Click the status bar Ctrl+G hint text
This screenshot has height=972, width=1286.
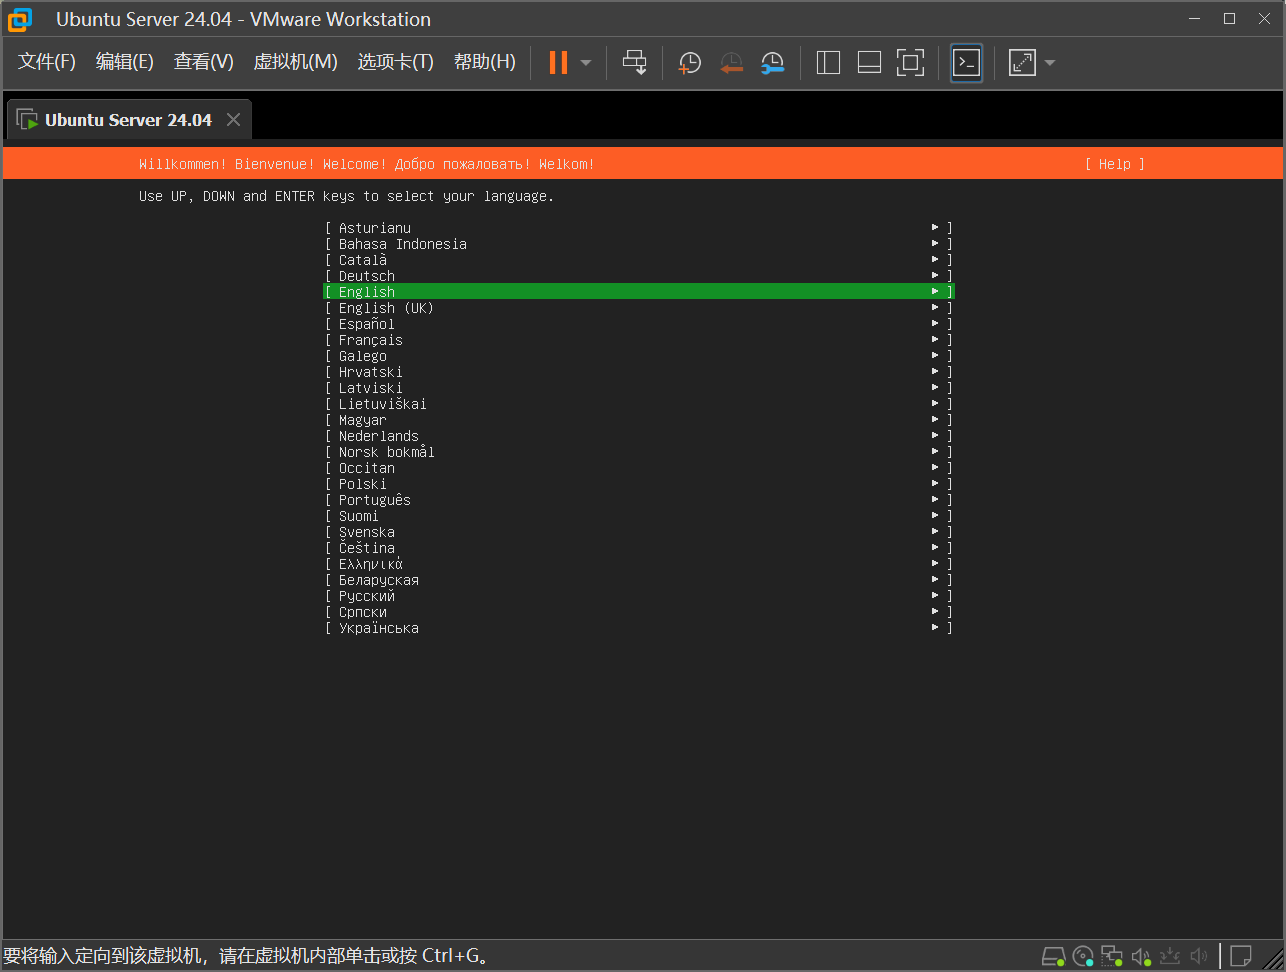[x=246, y=956]
